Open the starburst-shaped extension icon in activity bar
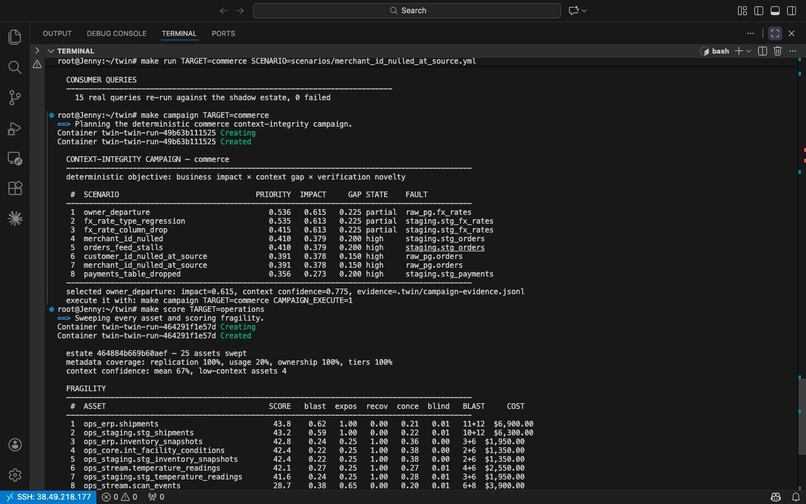Viewport: 806px width, 504px height. (14, 219)
